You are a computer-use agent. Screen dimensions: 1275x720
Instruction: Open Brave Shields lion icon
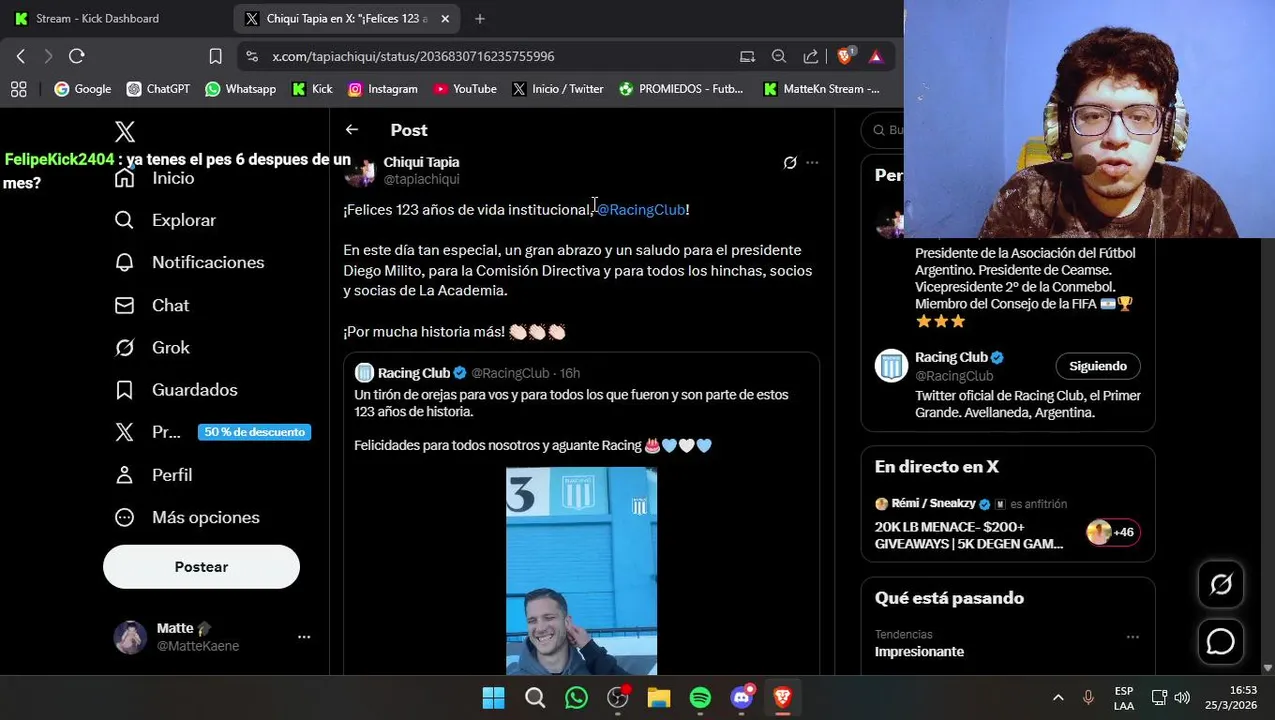(845, 57)
